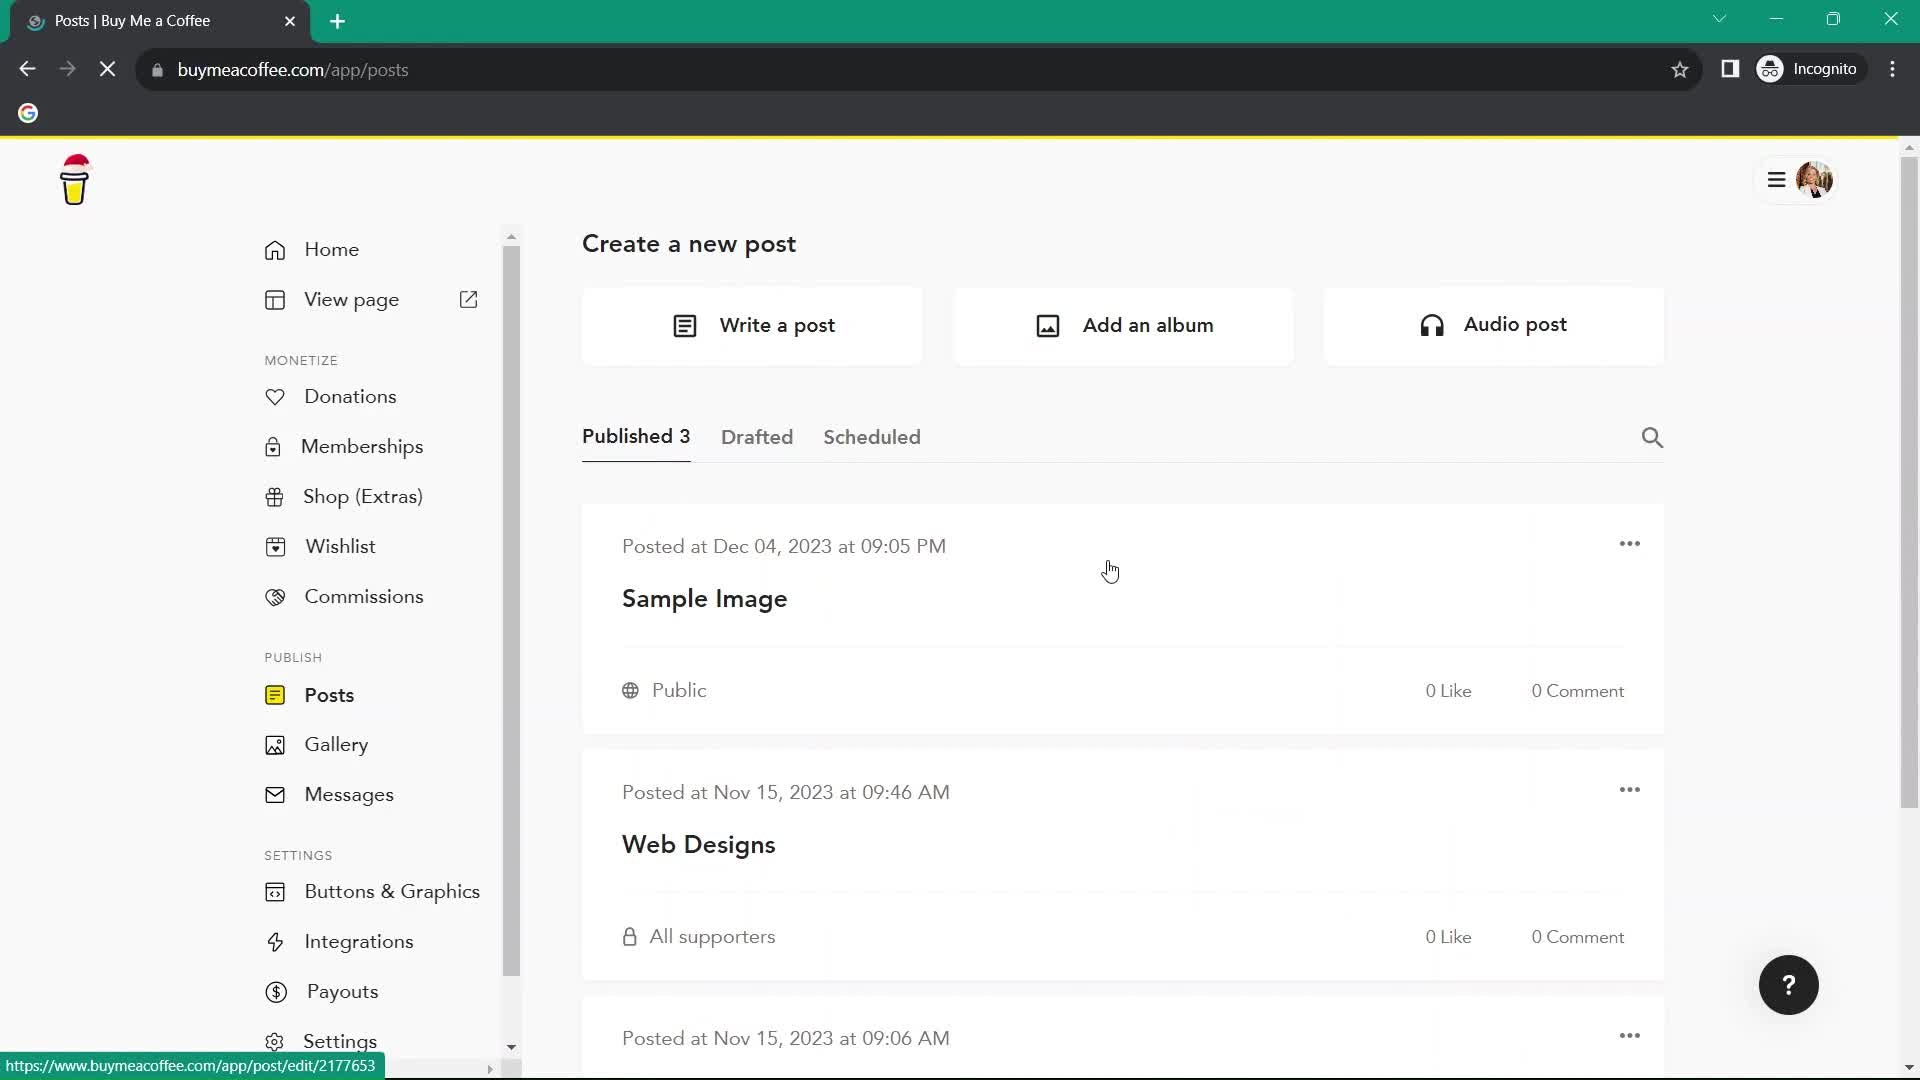Click the Gallery sidebar icon

(274, 744)
